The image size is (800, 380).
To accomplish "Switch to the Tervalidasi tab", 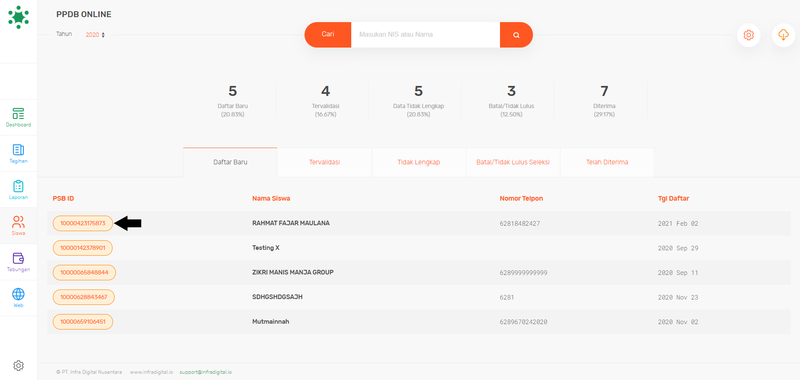I will [x=324, y=162].
